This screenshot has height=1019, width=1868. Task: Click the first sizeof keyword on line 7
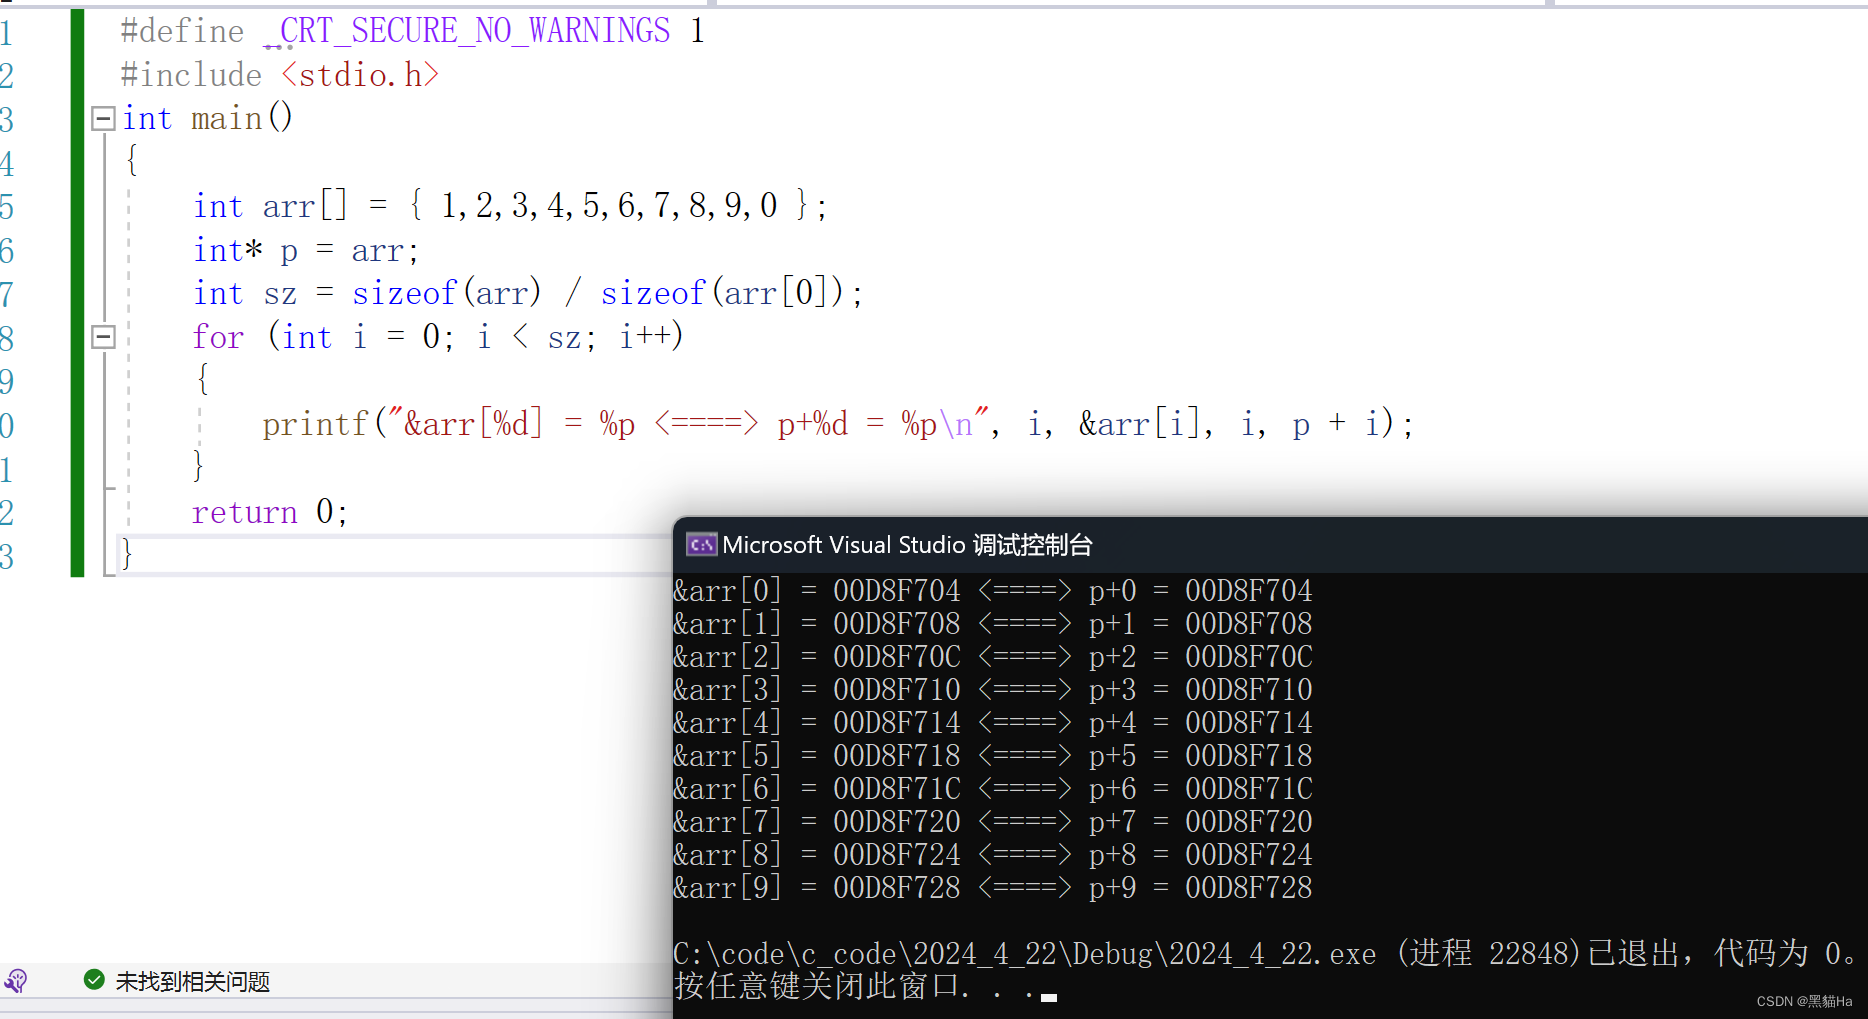click(404, 294)
